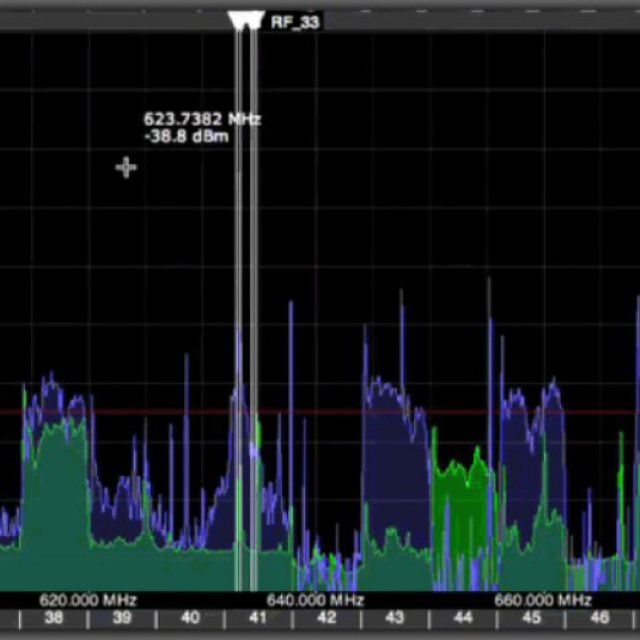Viewport: 640px width, 640px height.
Task: Select TV channel 39 on ruler
Action: point(122,618)
